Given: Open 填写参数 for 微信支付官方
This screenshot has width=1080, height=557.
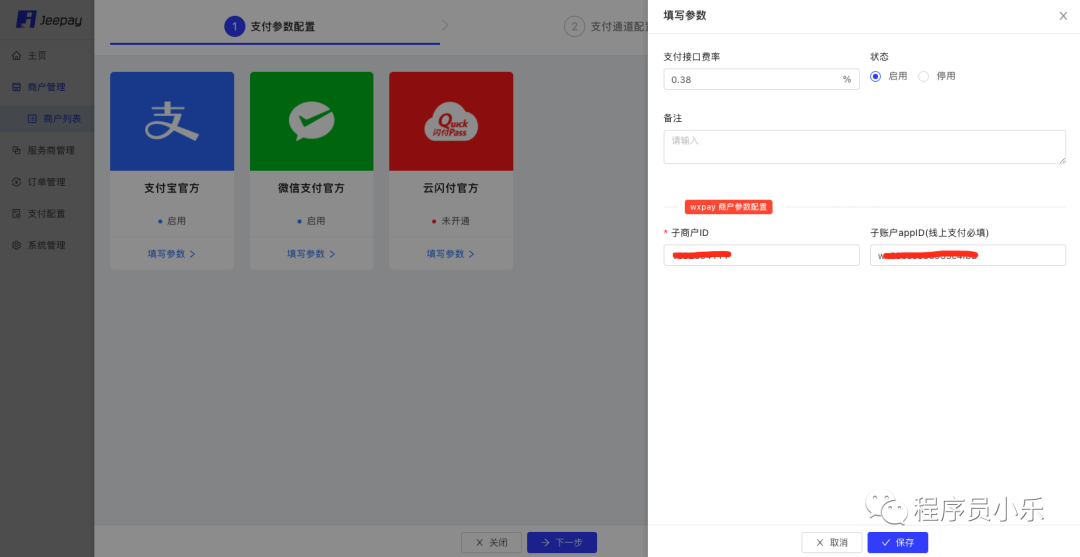Looking at the screenshot, I should (x=311, y=253).
